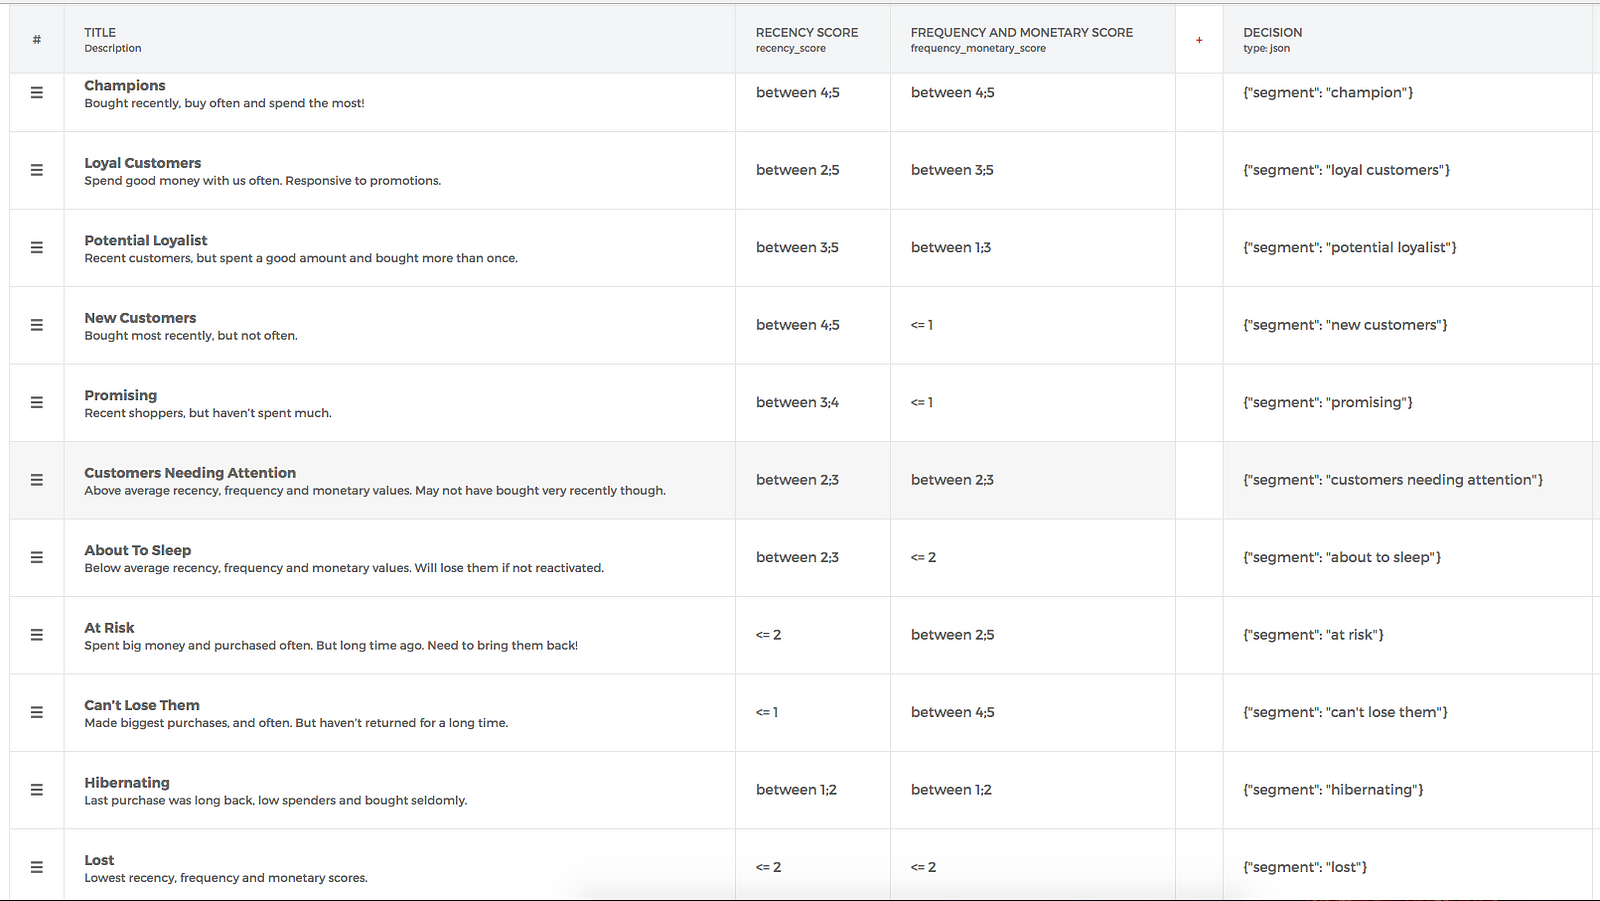Edit Loyal Customers recency cell 'between 2;5'
Viewport: 1600px width, 901px height.
[798, 170]
